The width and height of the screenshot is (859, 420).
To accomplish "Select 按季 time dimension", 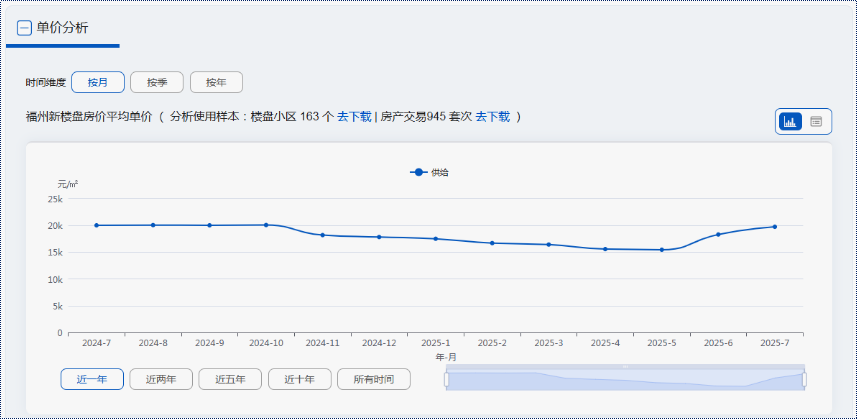I will (x=157, y=82).
